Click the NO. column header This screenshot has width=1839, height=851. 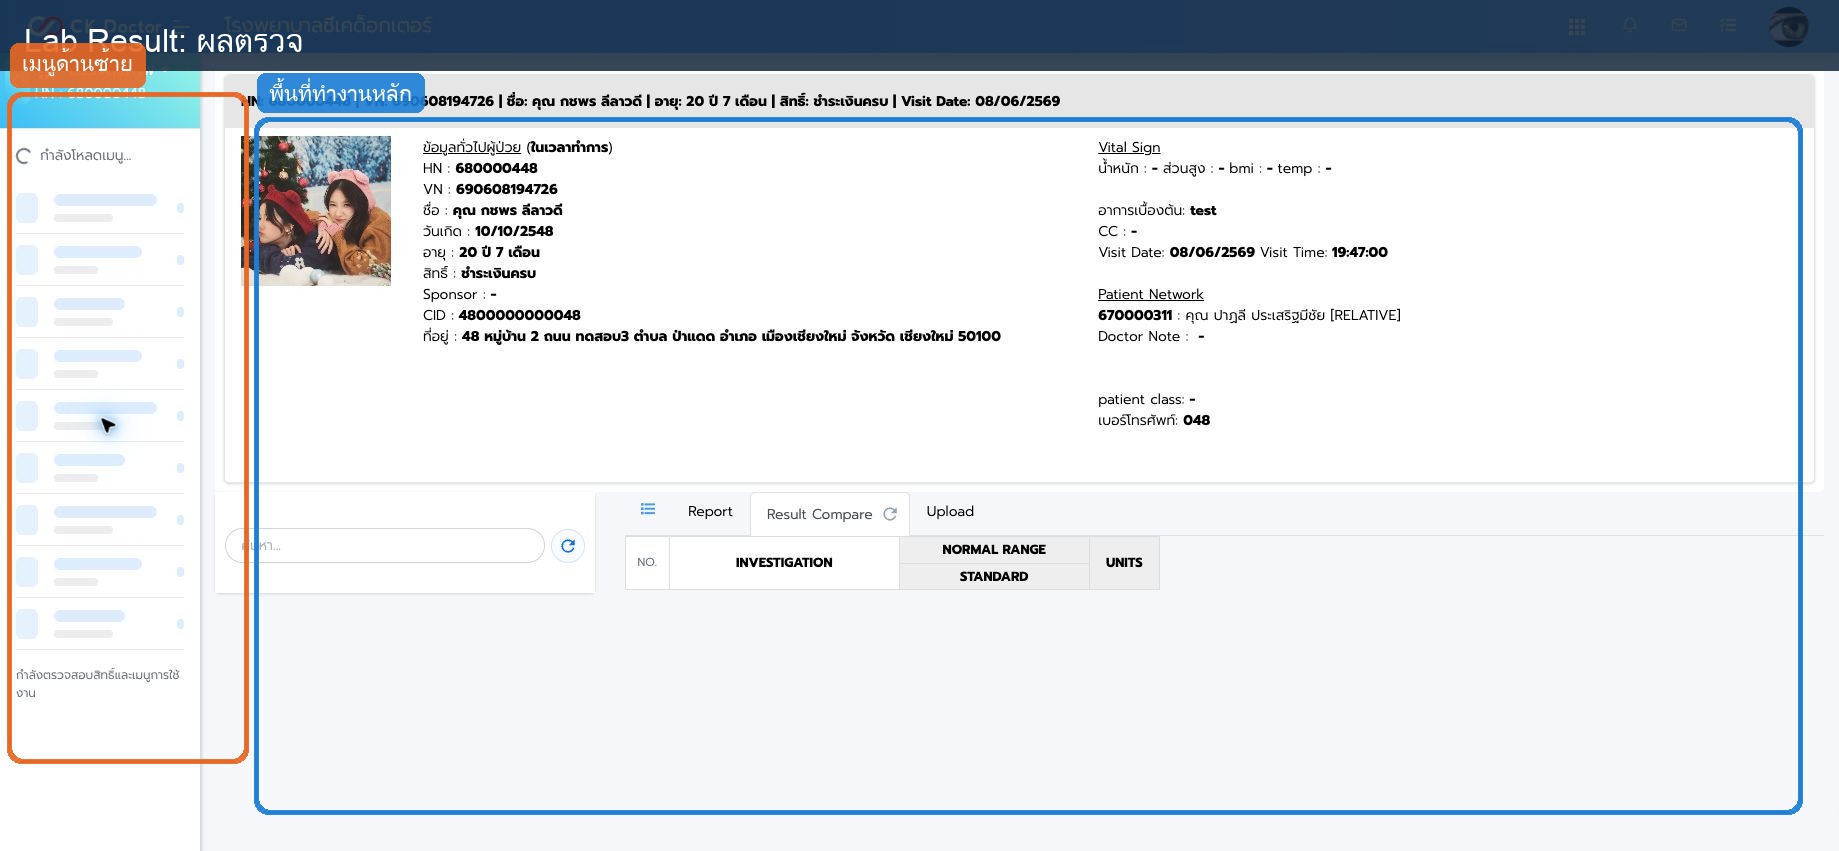point(647,563)
